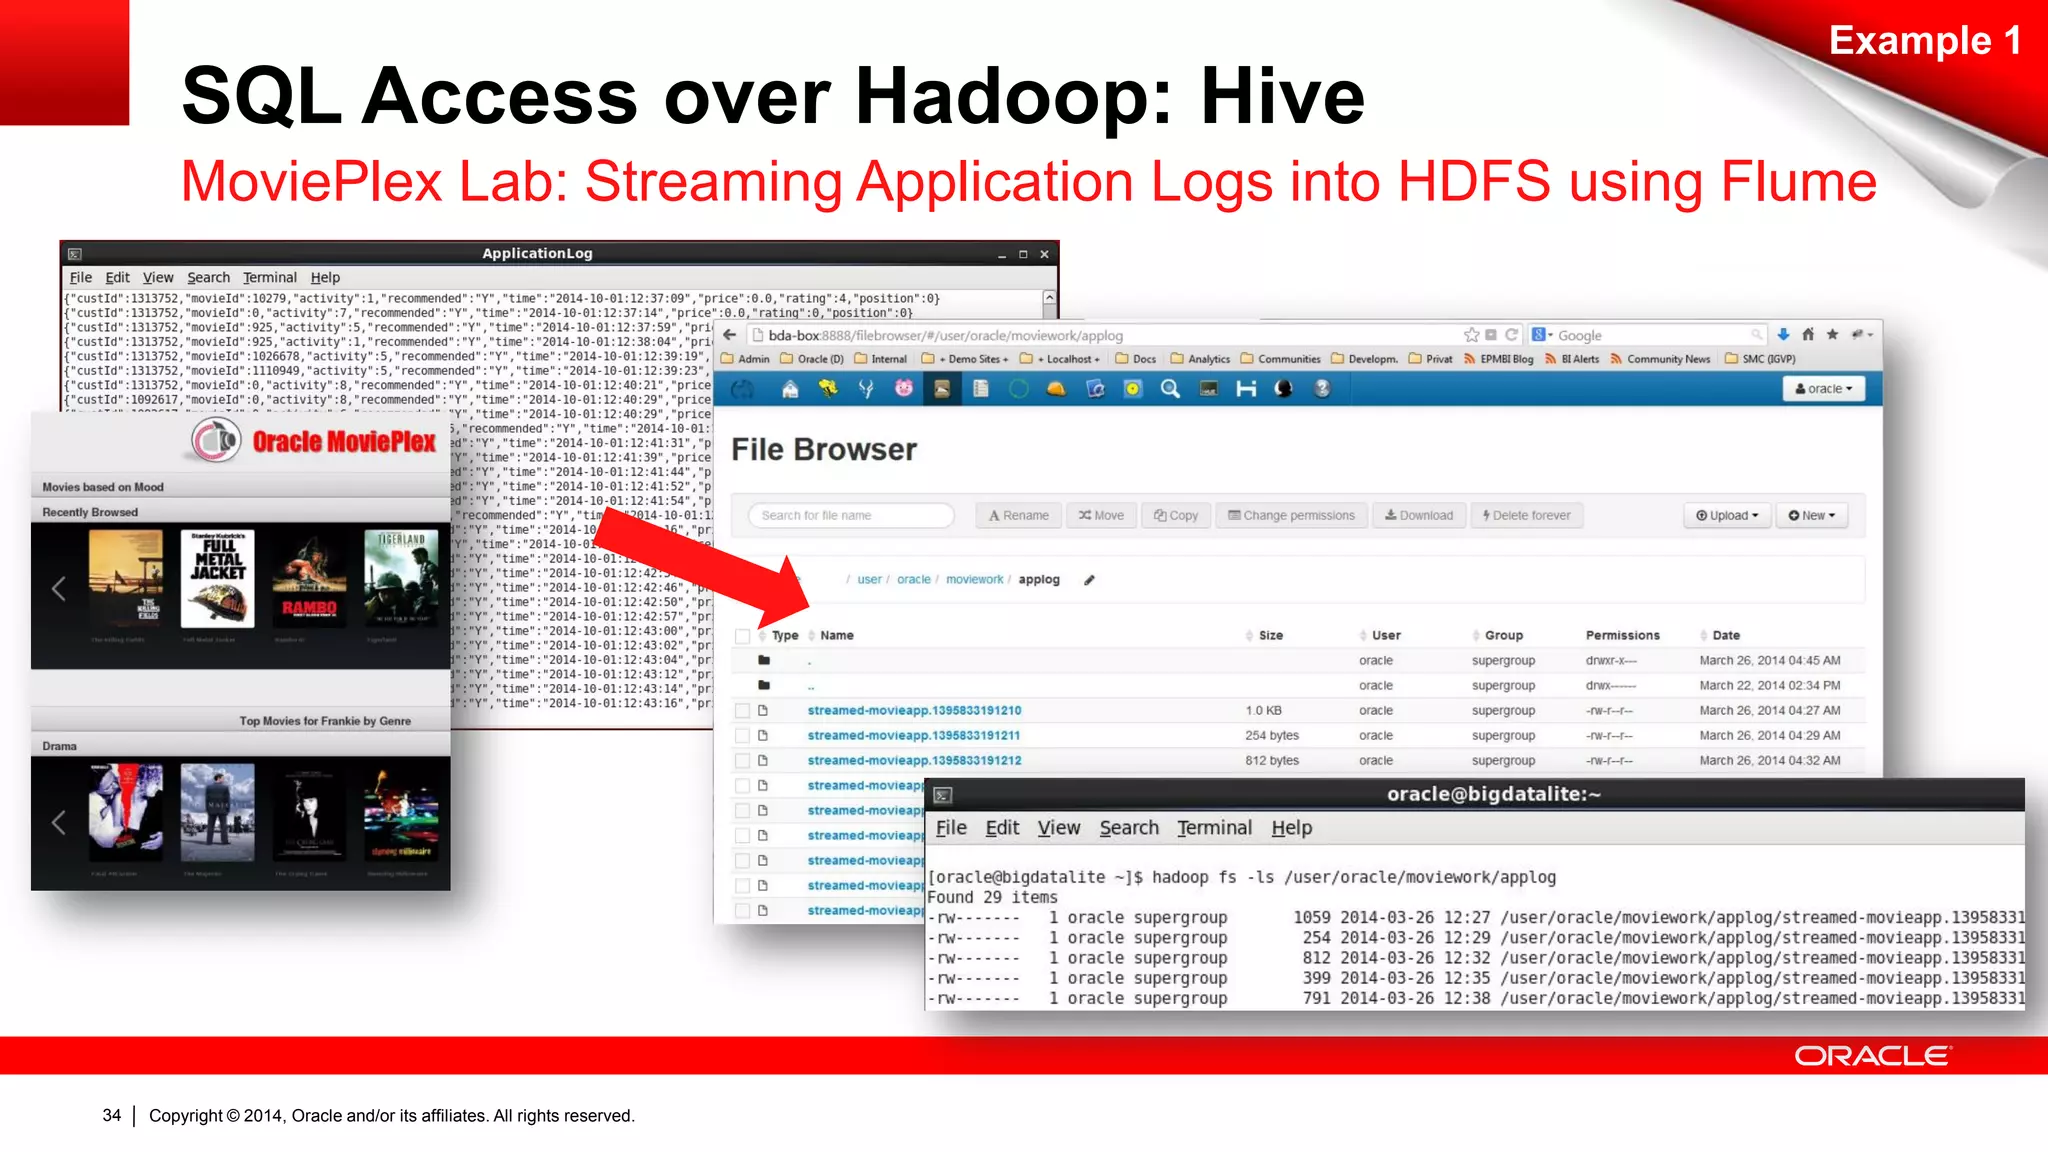The width and height of the screenshot is (2048, 1152).
Task: Click the Move button
Action: [1101, 516]
